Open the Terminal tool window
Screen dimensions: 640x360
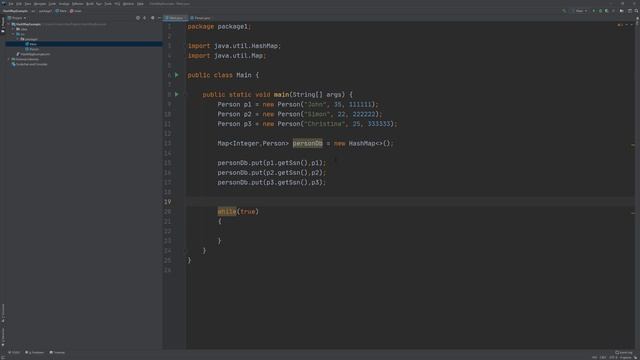tap(57, 352)
